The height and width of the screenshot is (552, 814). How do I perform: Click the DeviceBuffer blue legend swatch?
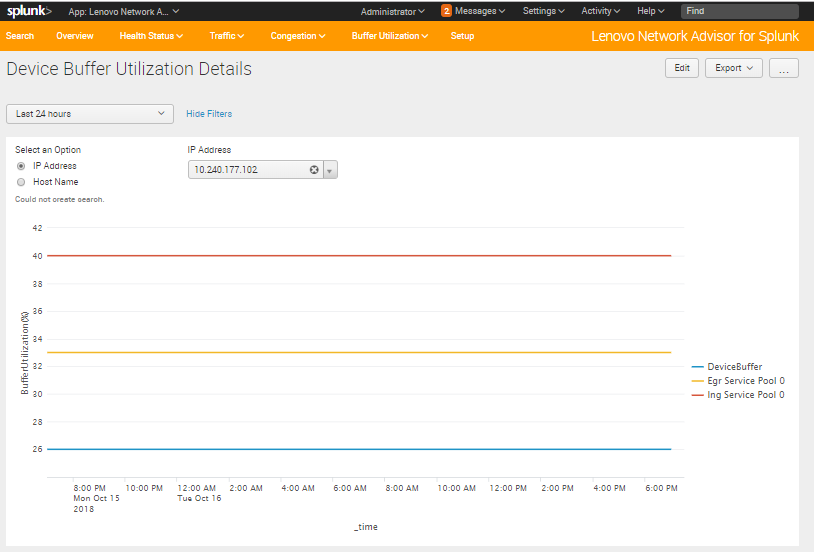pos(698,367)
